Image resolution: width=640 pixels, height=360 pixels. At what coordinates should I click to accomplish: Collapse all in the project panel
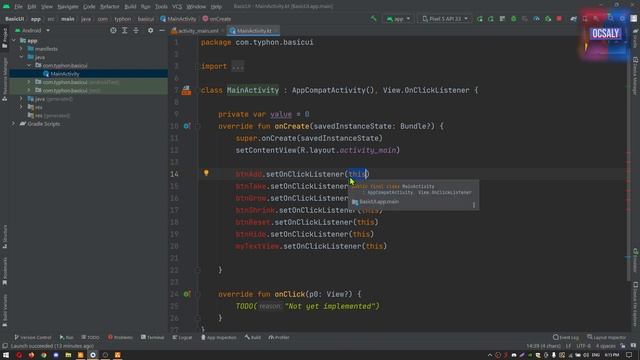click(136, 31)
